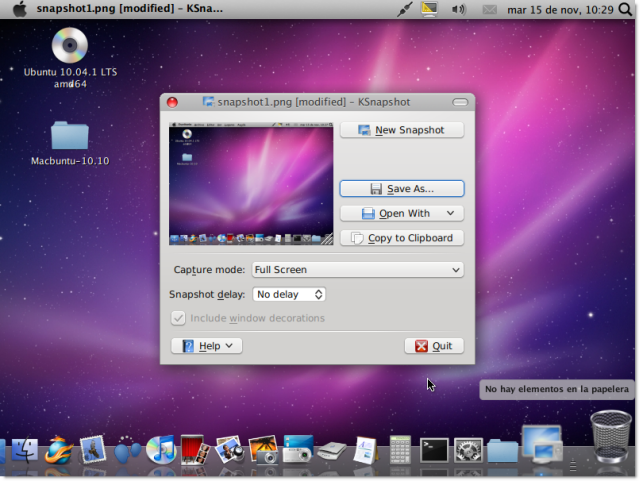
Task: Close KSnapshot with the red button
Action: click(x=172, y=102)
